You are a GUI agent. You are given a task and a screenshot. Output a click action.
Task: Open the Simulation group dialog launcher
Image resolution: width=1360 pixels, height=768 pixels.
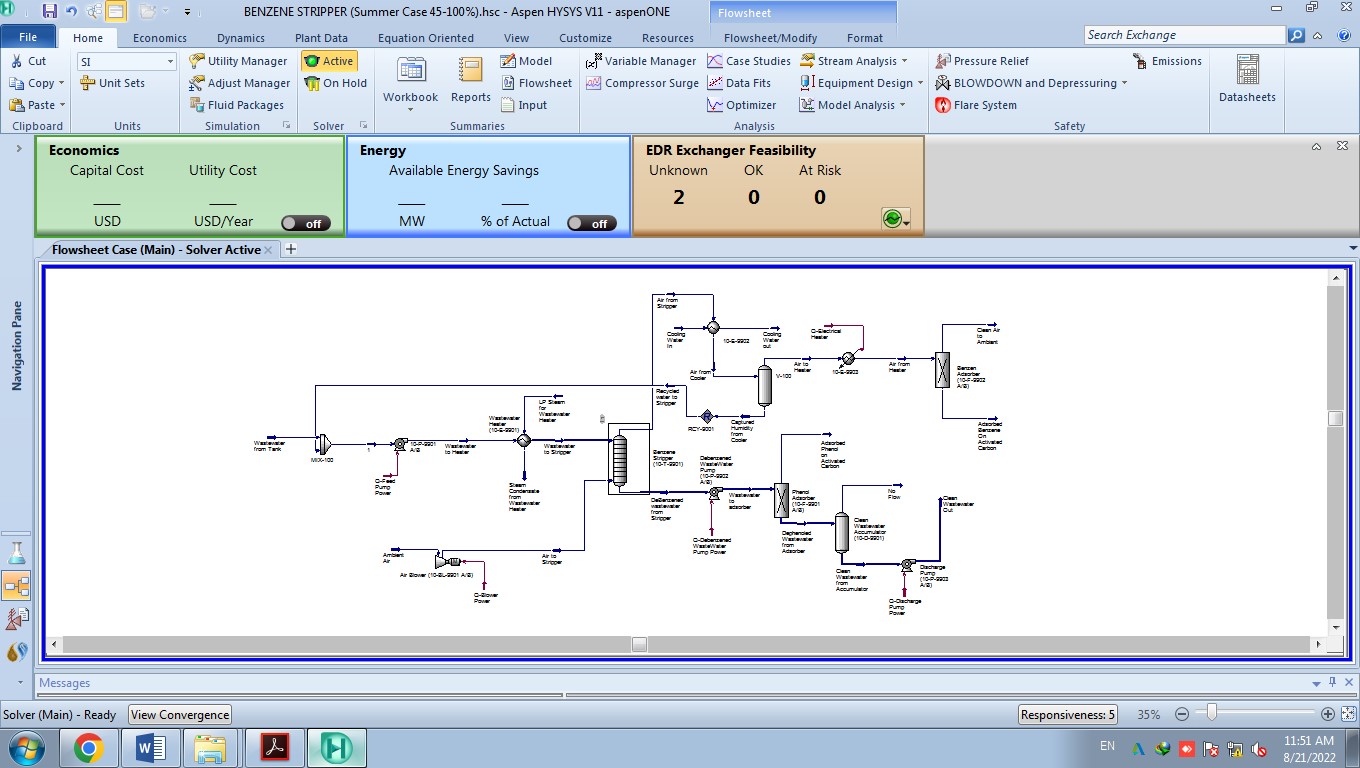[287, 126]
